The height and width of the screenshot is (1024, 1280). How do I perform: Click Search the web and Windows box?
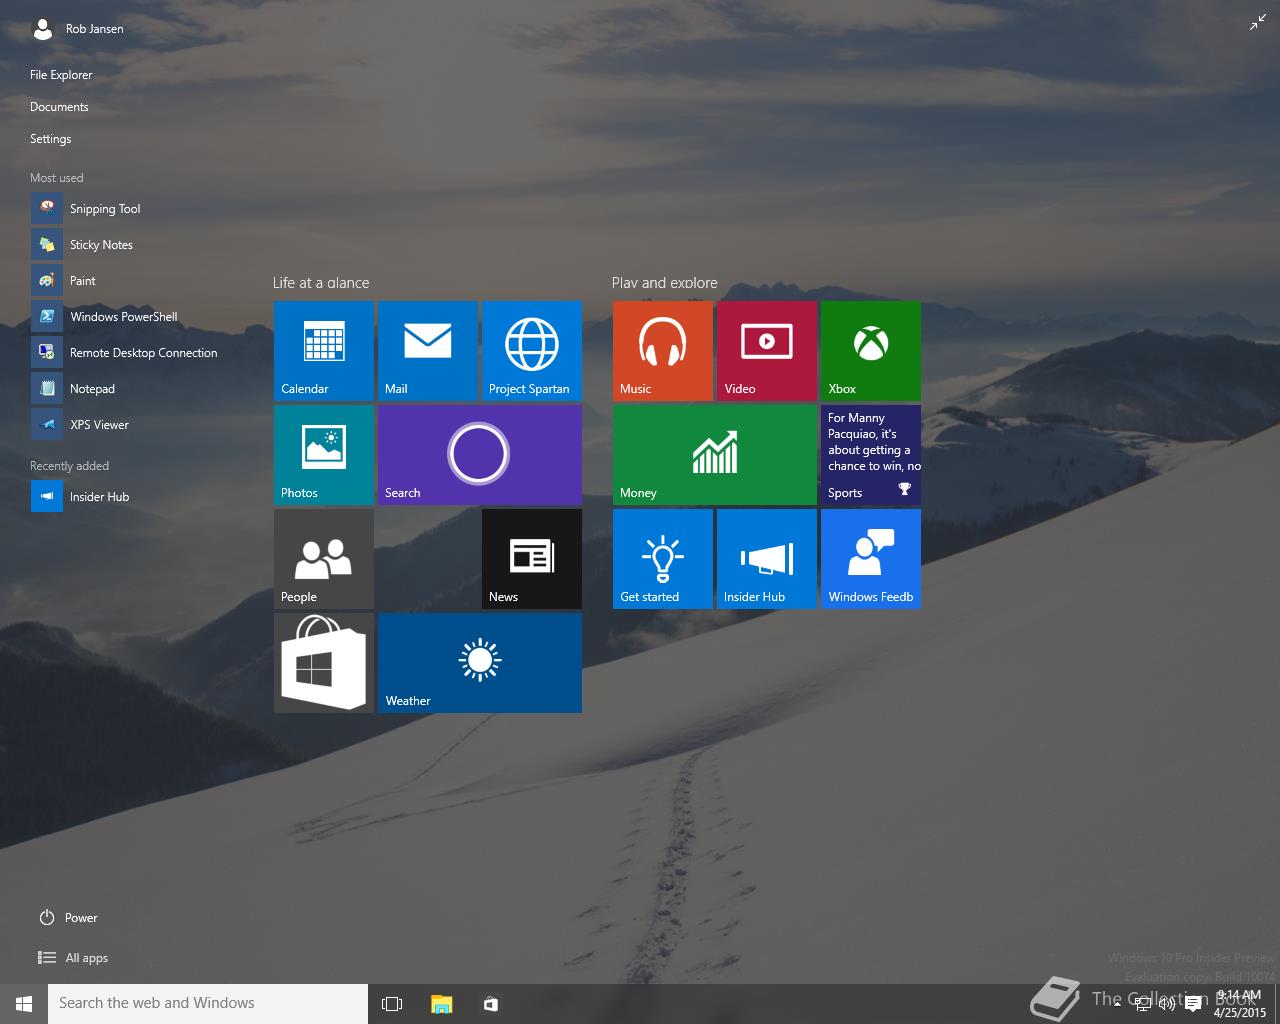pos(208,1004)
